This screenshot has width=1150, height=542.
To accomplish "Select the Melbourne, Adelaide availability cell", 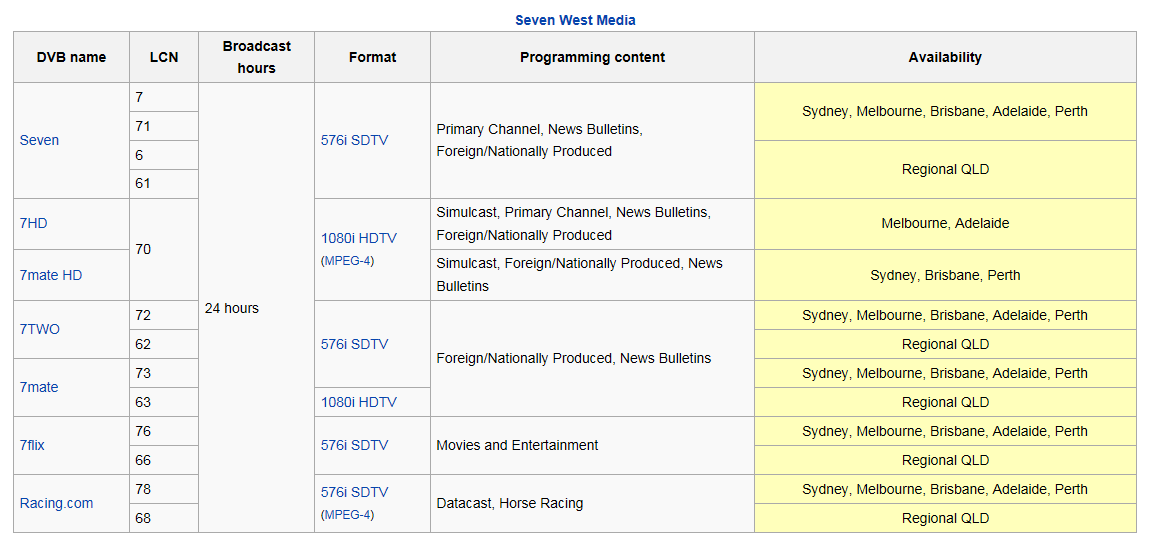I will [x=945, y=223].
